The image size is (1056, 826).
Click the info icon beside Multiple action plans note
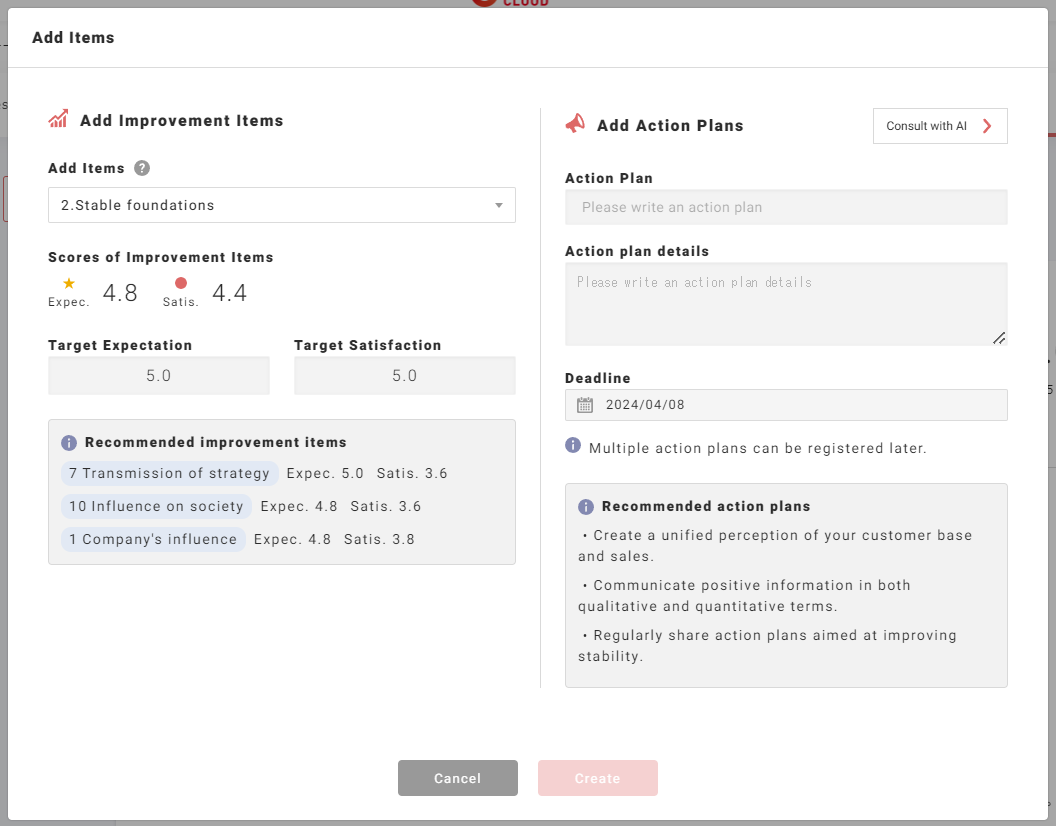573,445
